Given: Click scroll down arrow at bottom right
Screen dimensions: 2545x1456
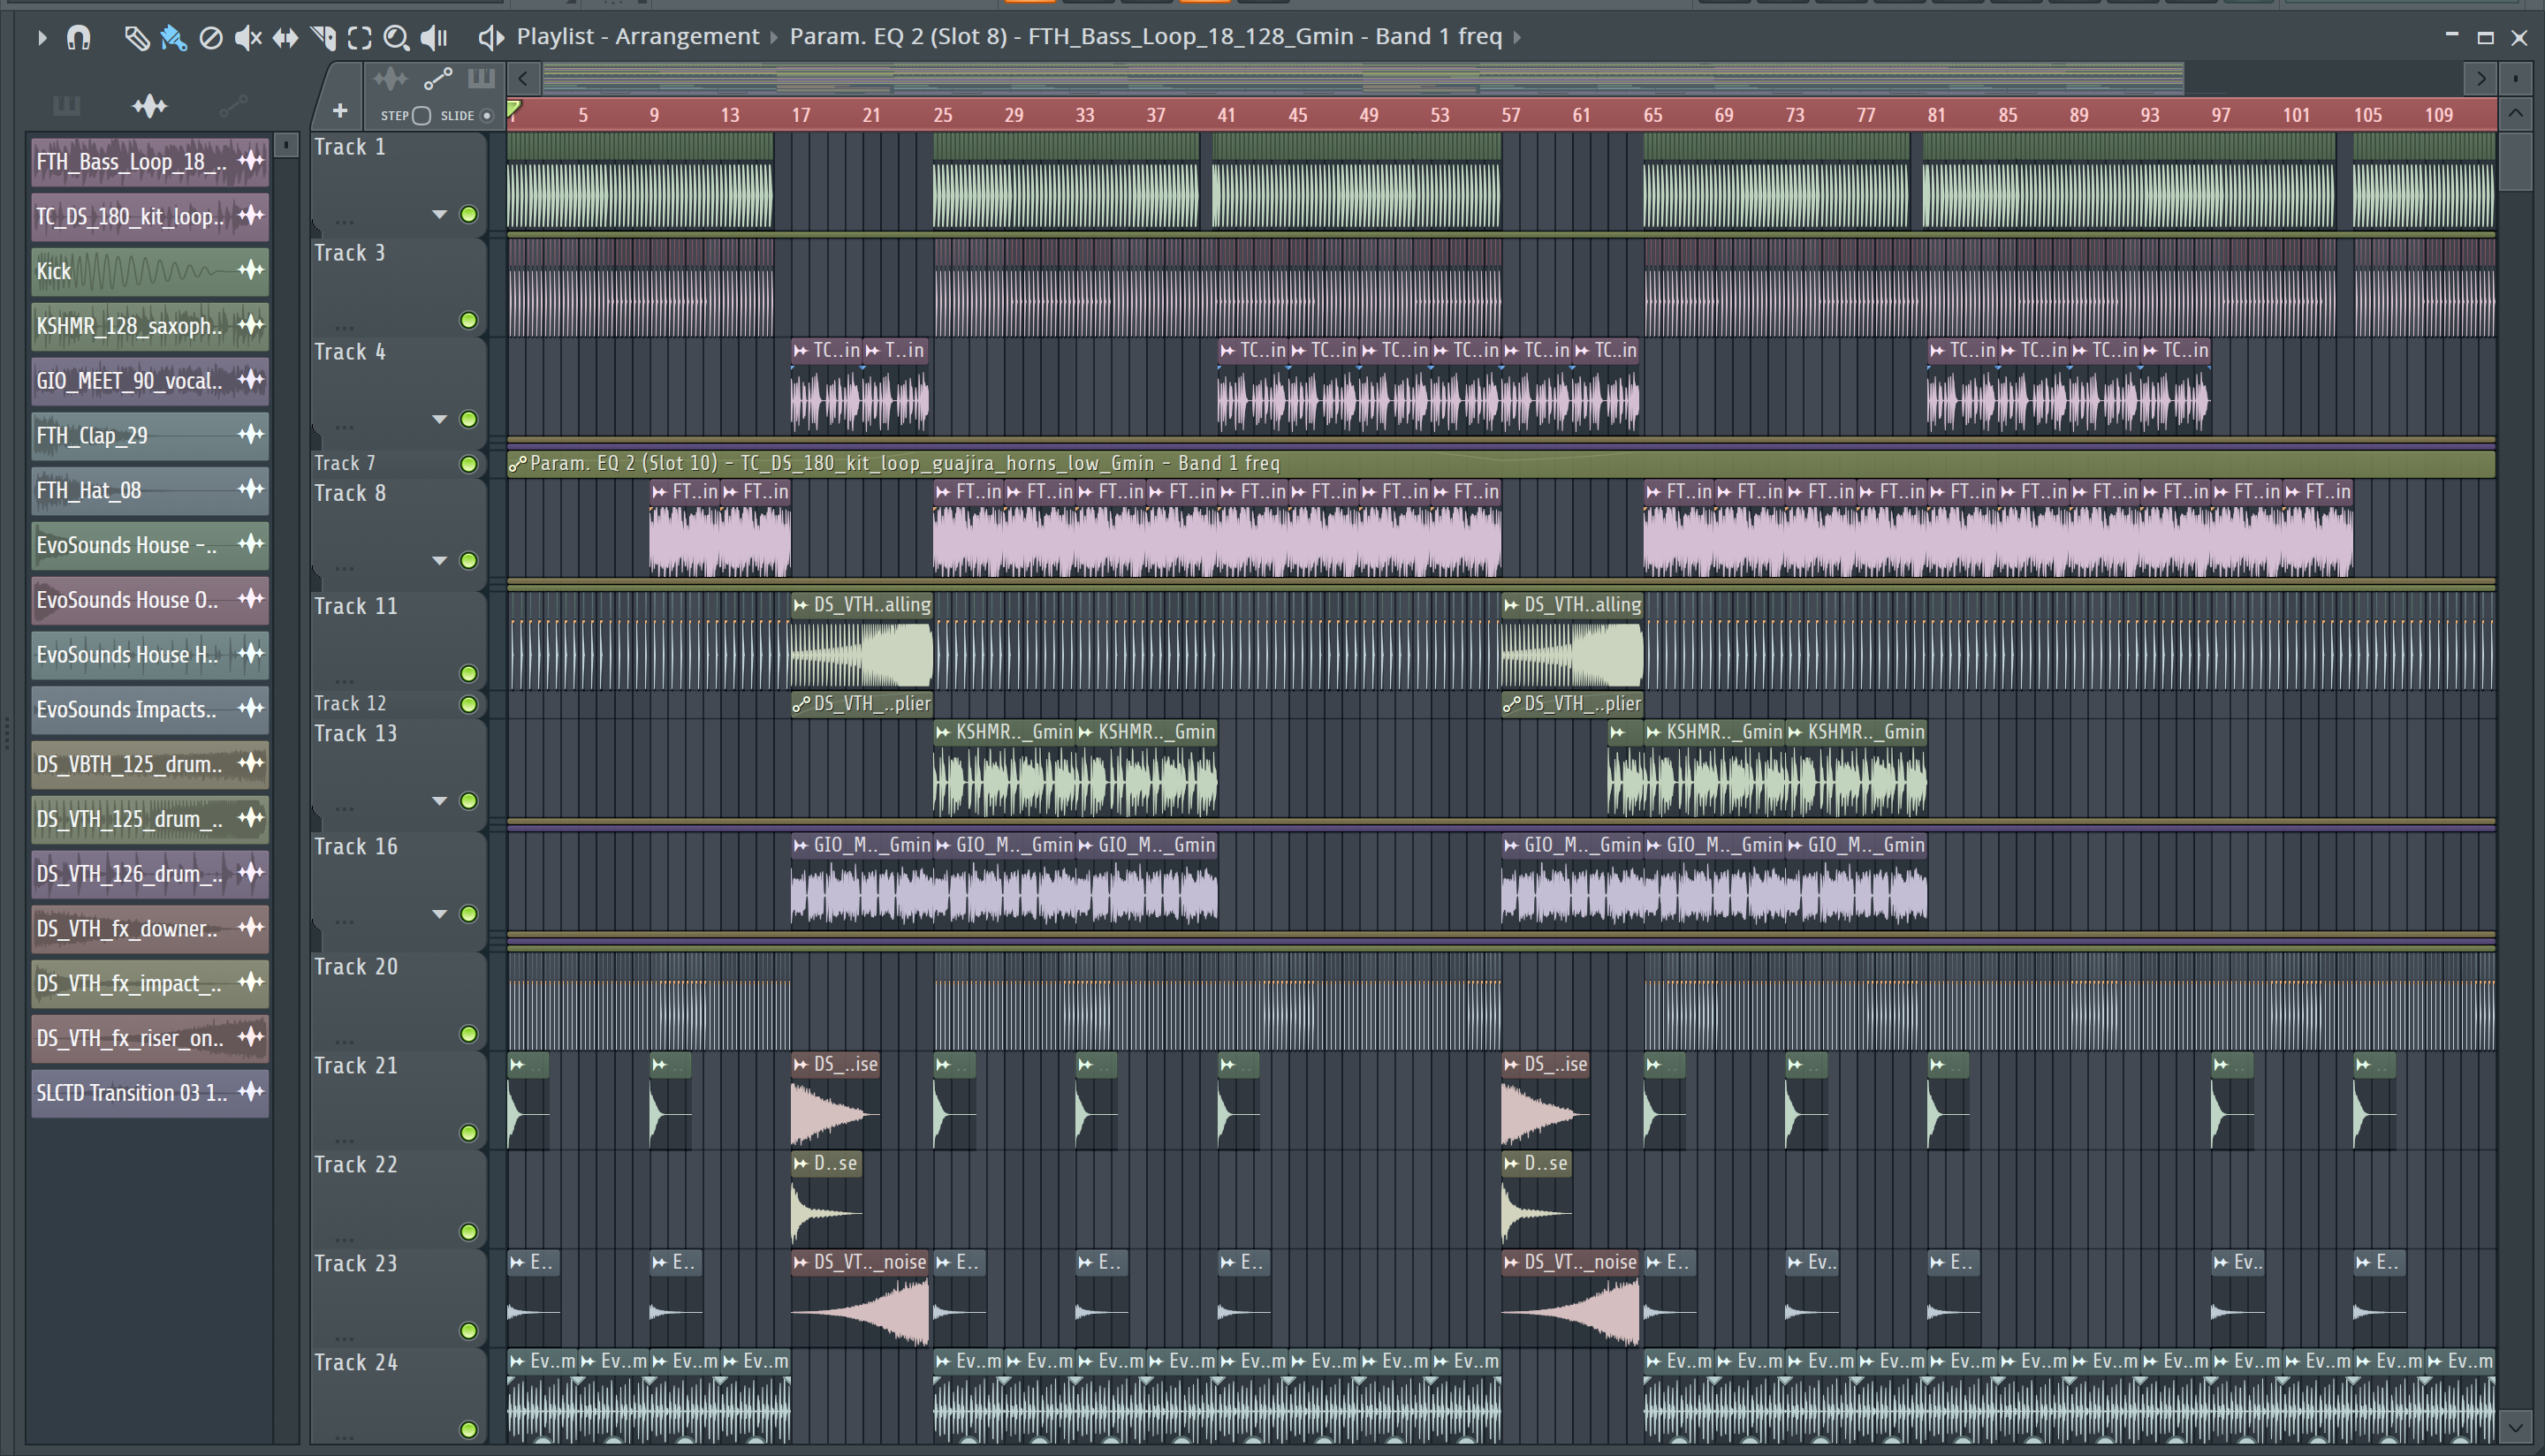Looking at the screenshot, I should [x=2515, y=1427].
